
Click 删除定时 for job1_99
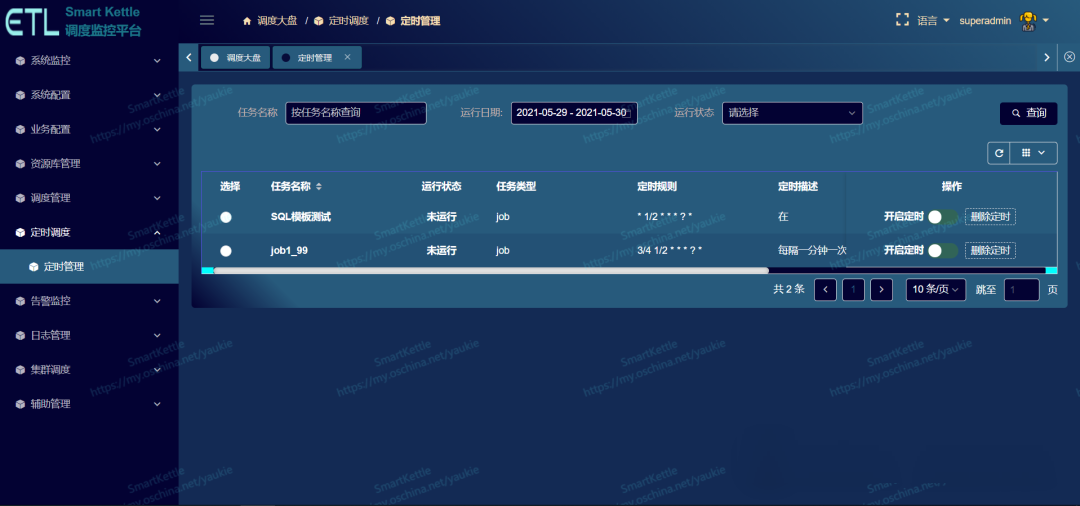click(990, 251)
